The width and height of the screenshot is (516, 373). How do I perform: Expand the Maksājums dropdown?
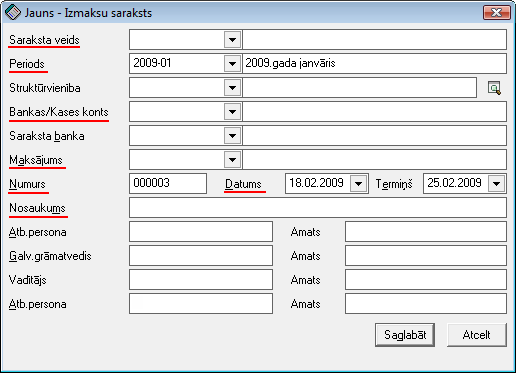pos(232,160)
